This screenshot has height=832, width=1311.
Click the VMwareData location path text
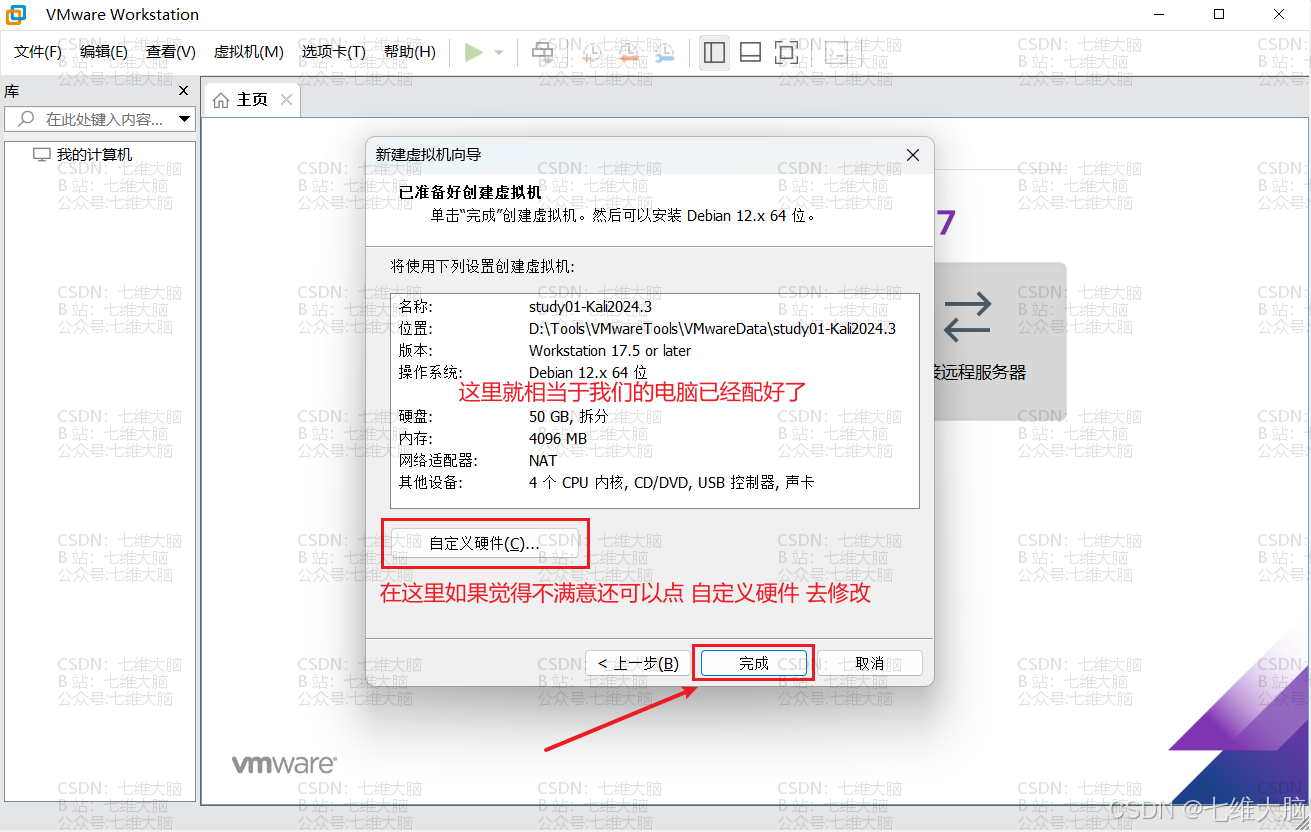[x=712, y=329]
